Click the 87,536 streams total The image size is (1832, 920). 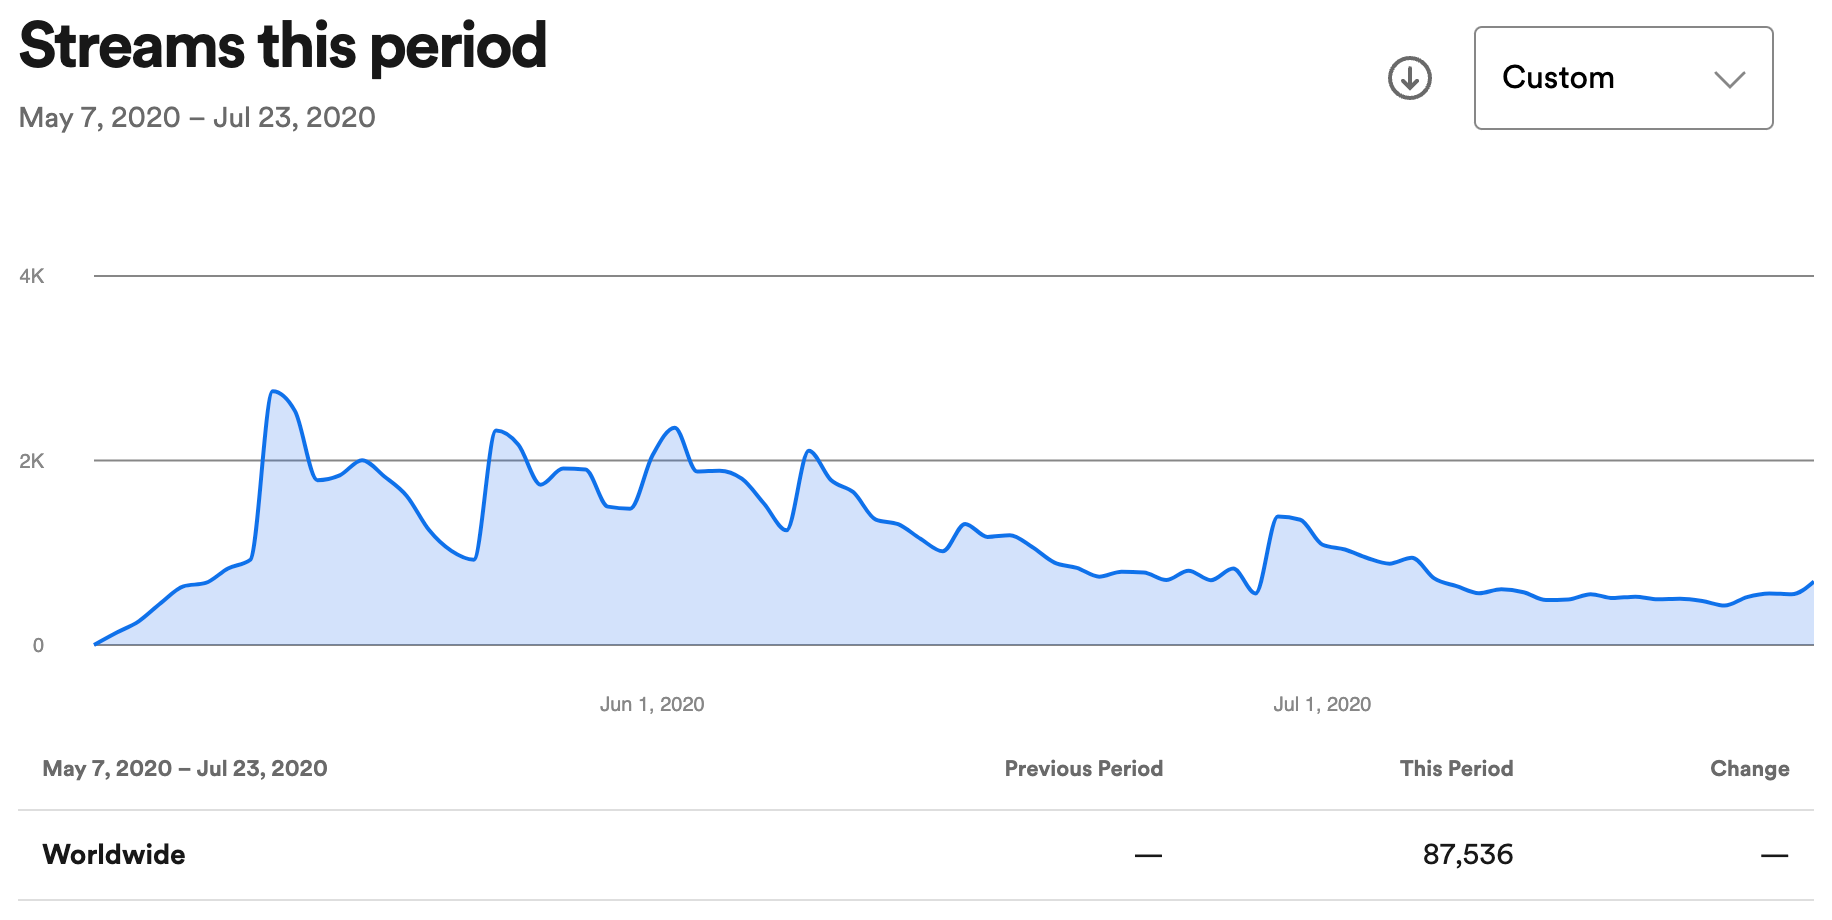pos(1467,854)
